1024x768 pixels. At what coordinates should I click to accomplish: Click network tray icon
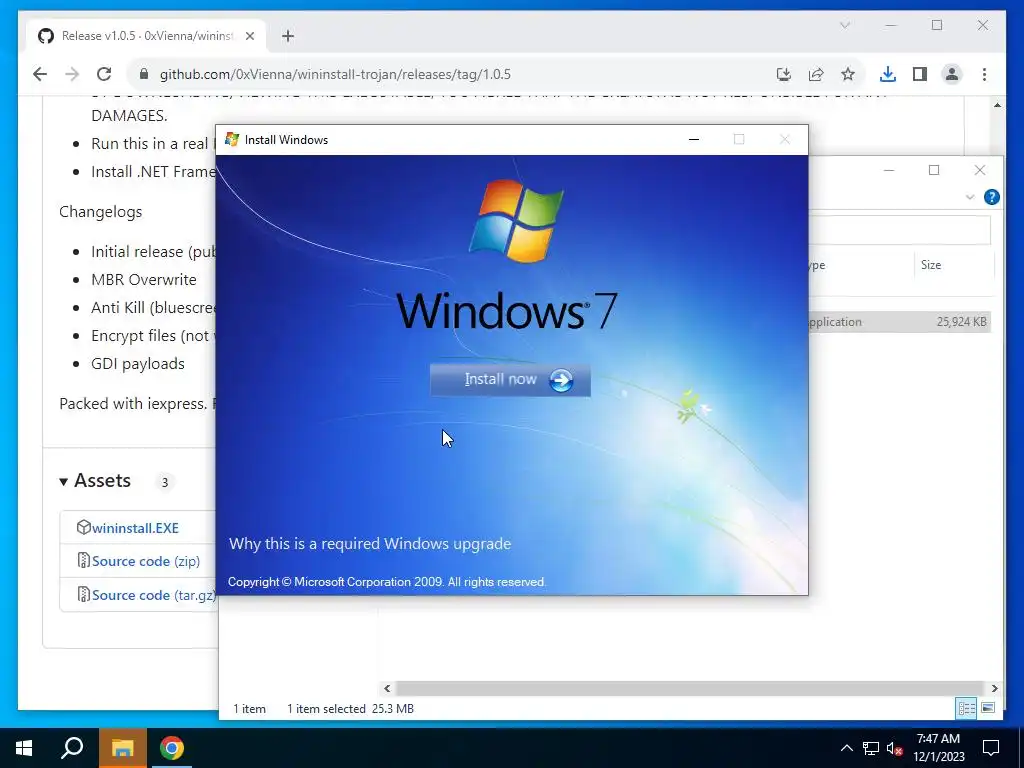pyautogui.click(x=871, y=748)
